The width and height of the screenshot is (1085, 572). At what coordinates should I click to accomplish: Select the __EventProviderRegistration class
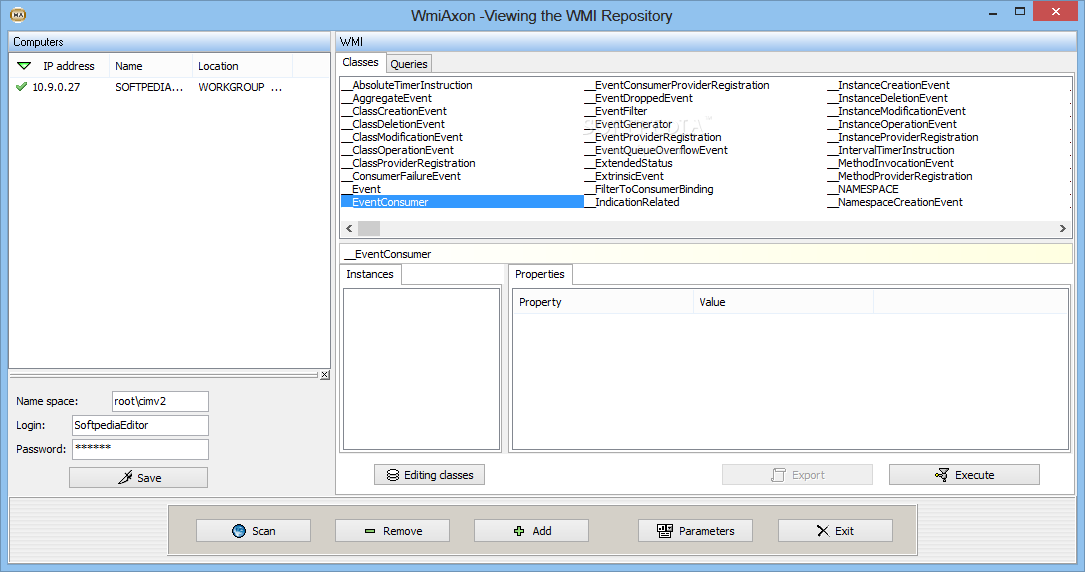click(653, 137)
